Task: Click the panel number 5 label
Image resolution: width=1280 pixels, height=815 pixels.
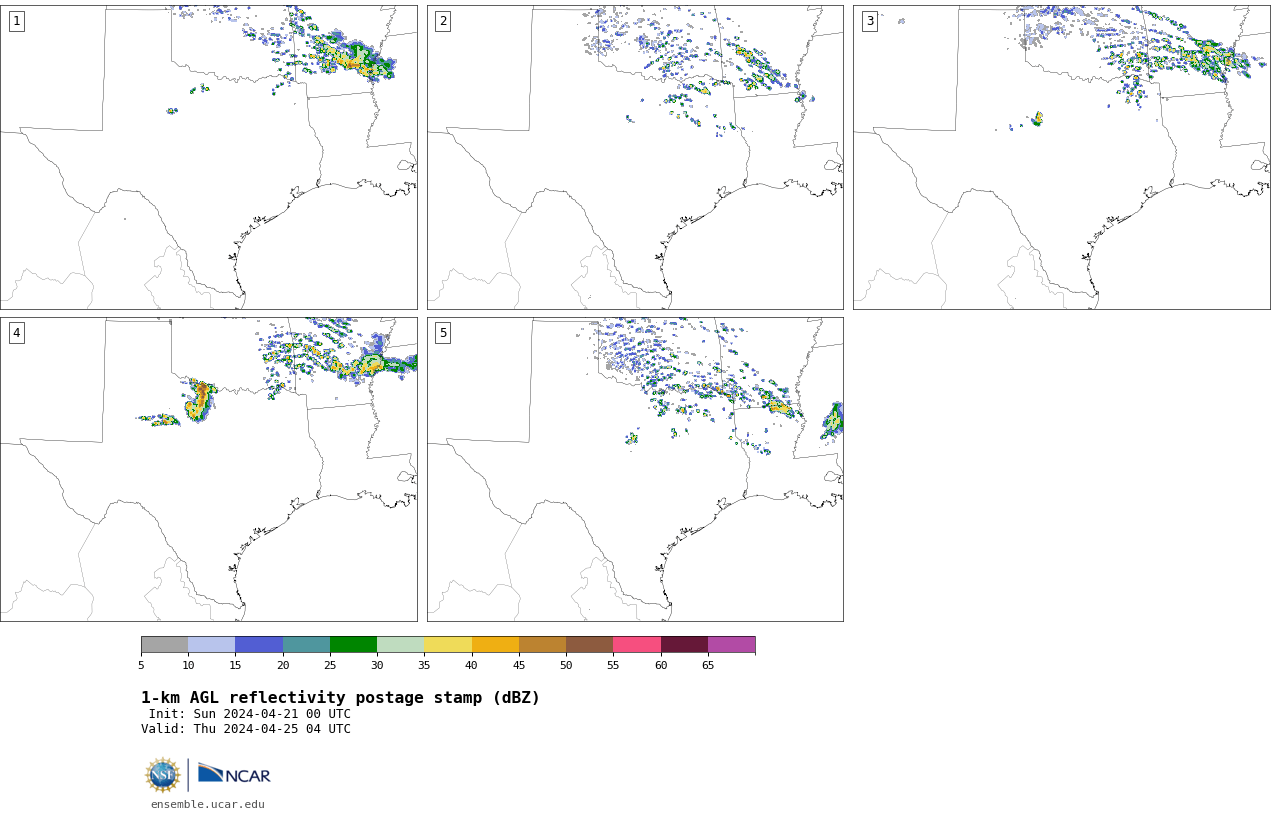Action: 443,333
